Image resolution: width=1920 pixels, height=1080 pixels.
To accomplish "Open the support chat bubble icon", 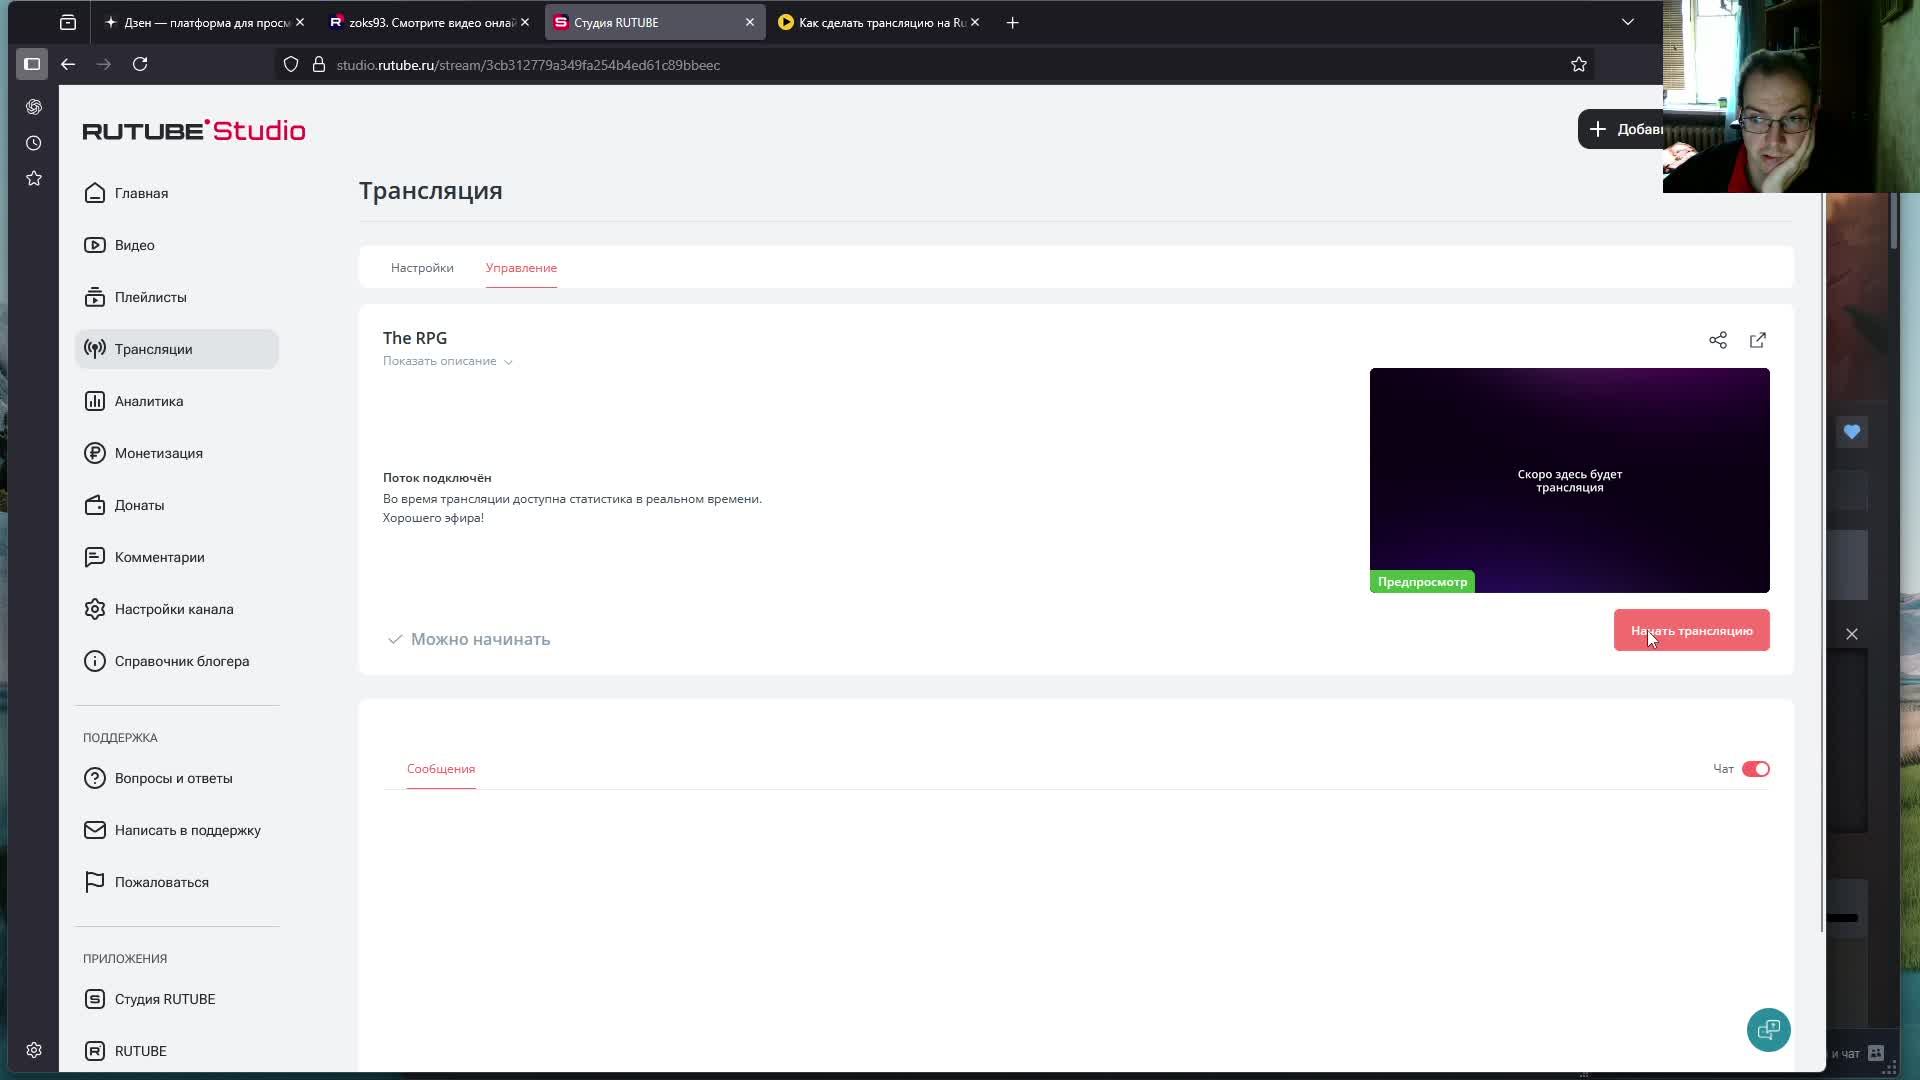I will tap(1768, 1029).
